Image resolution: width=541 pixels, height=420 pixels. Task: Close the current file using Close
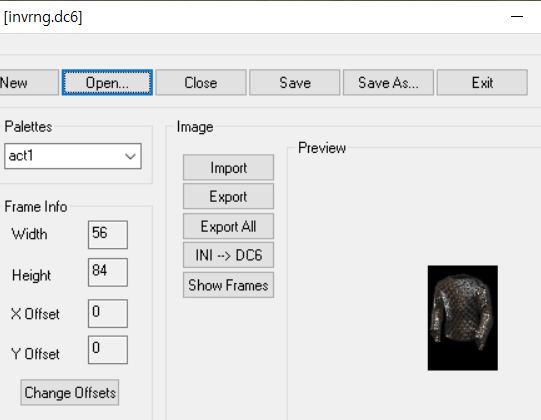[201, 82]
